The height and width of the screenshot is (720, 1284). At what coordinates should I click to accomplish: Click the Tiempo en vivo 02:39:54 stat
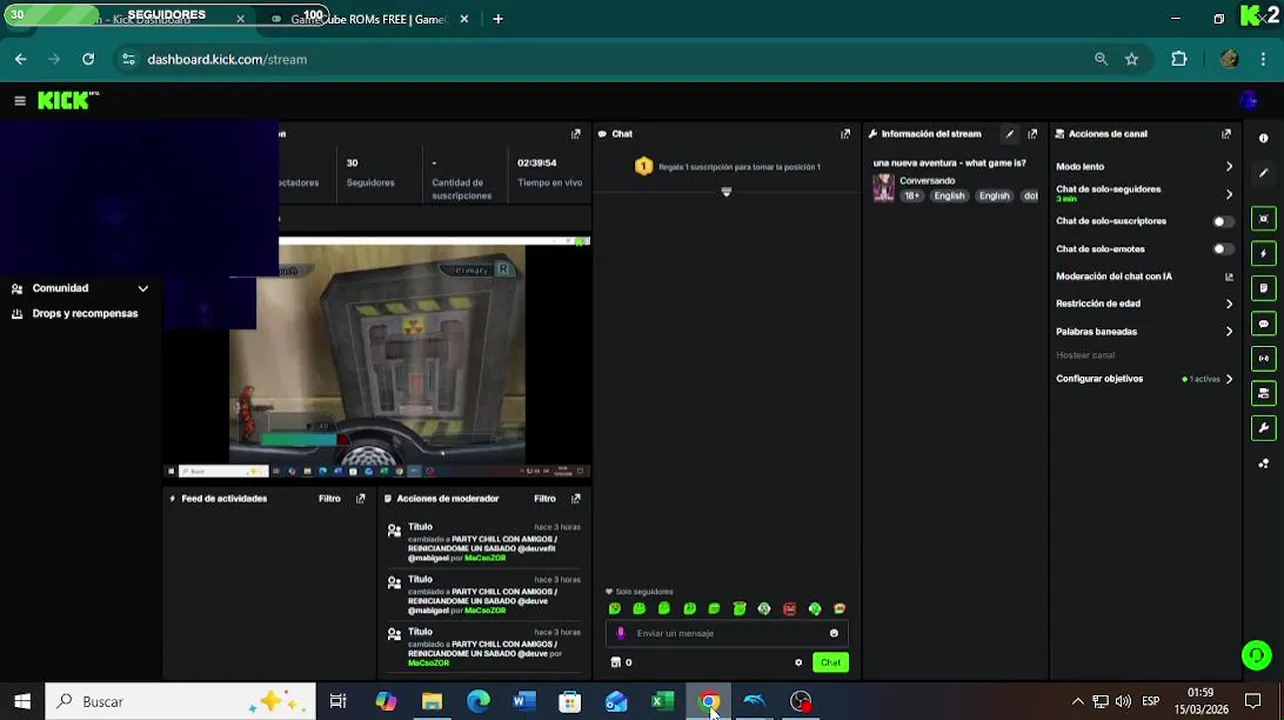pyautogui.click(x=549, y=172)
